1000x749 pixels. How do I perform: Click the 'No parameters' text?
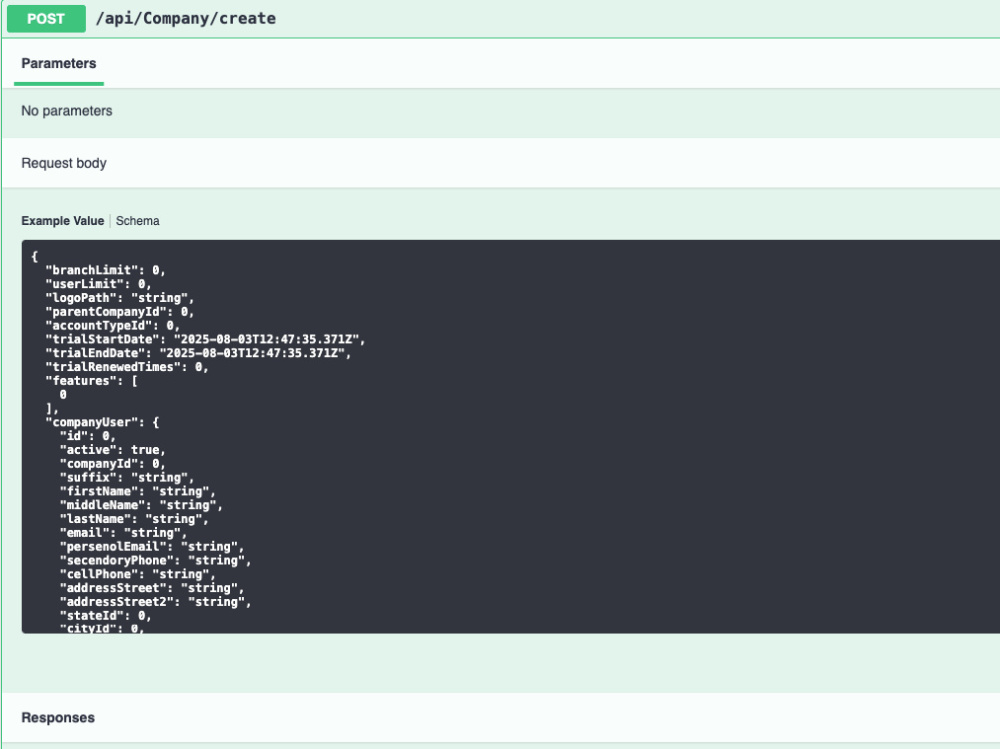click(67, 111)
